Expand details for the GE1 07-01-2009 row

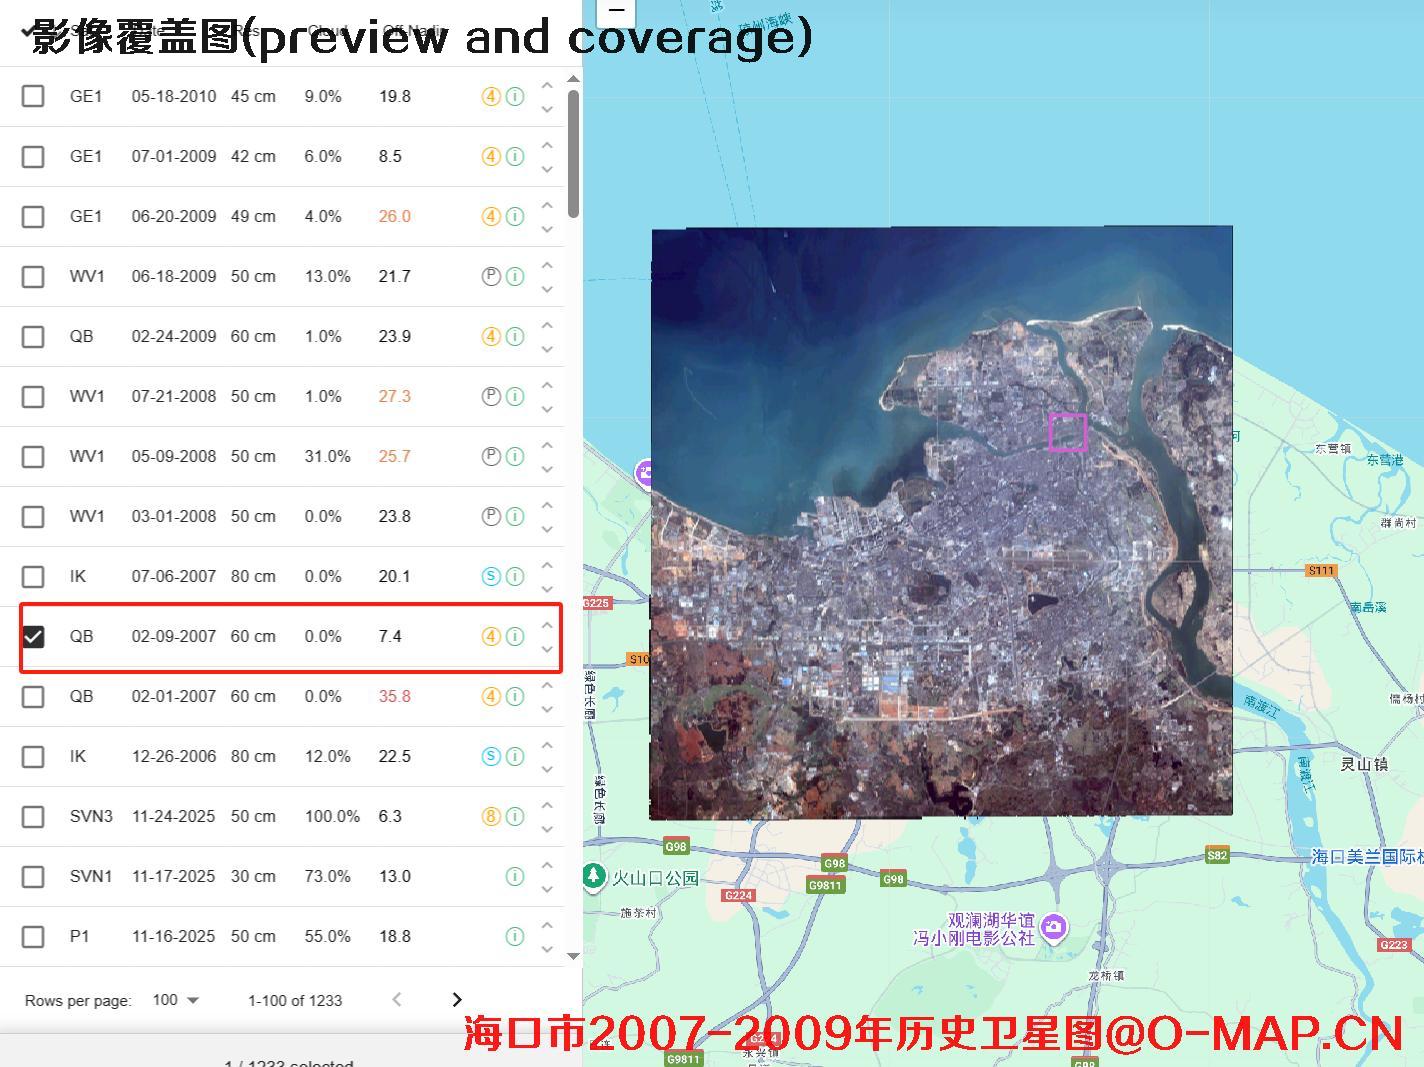[547, 169]
